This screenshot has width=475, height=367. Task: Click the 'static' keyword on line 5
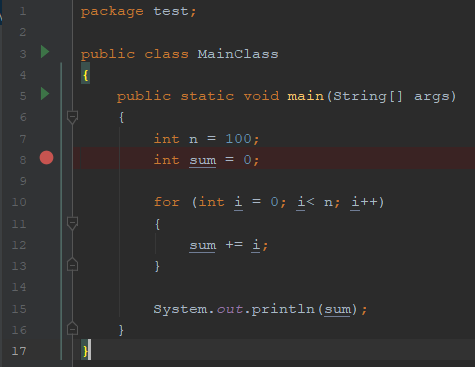tap(207, 96)
